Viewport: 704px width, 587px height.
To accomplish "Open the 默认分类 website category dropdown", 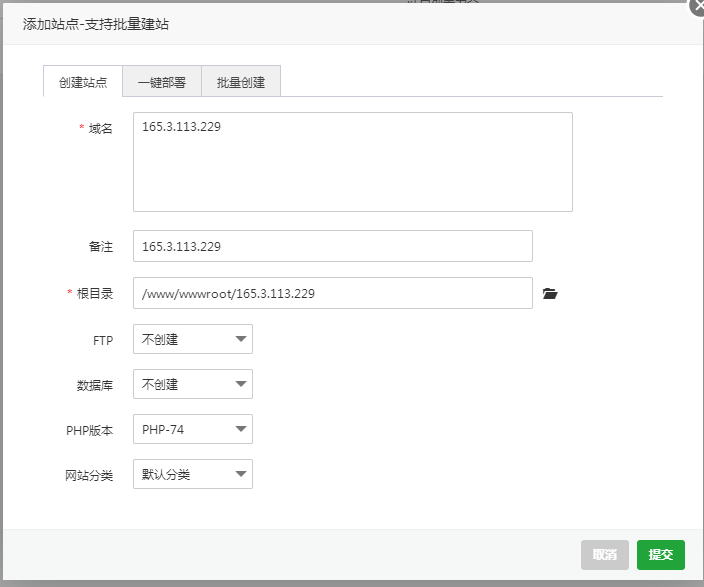I will click(x=193, y=474).
